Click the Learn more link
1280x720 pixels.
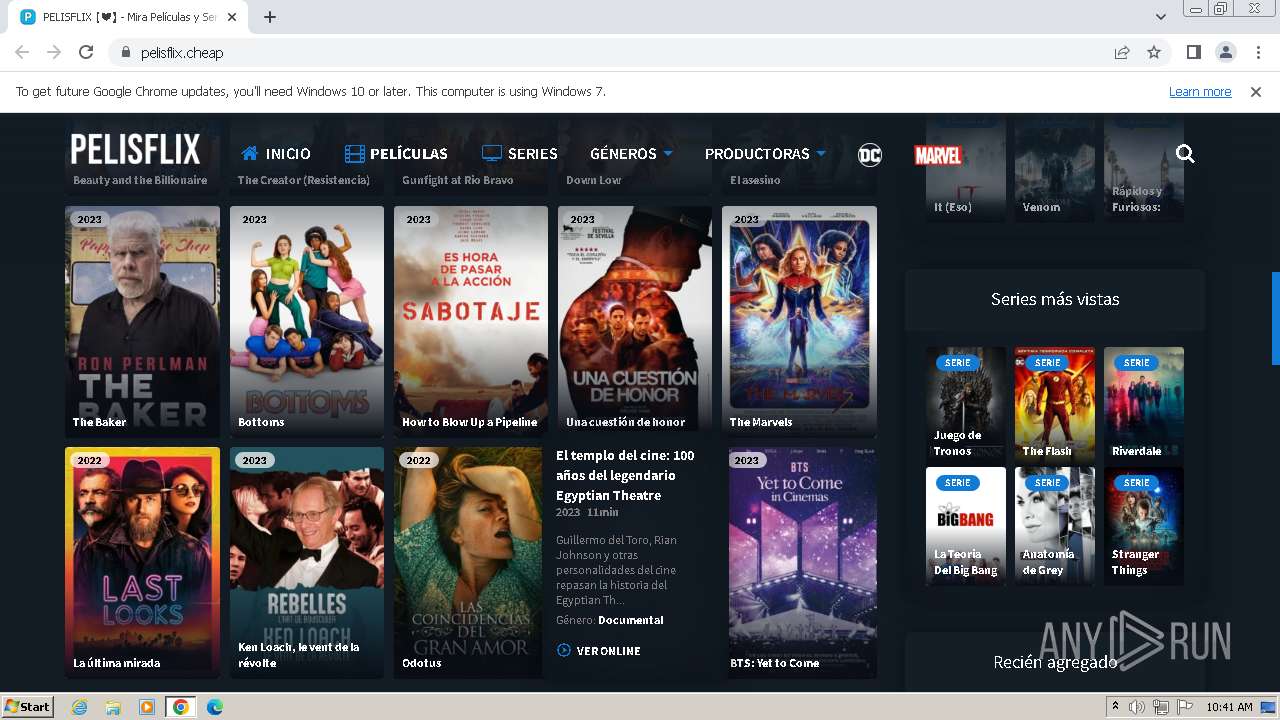tap(1200, 91)
